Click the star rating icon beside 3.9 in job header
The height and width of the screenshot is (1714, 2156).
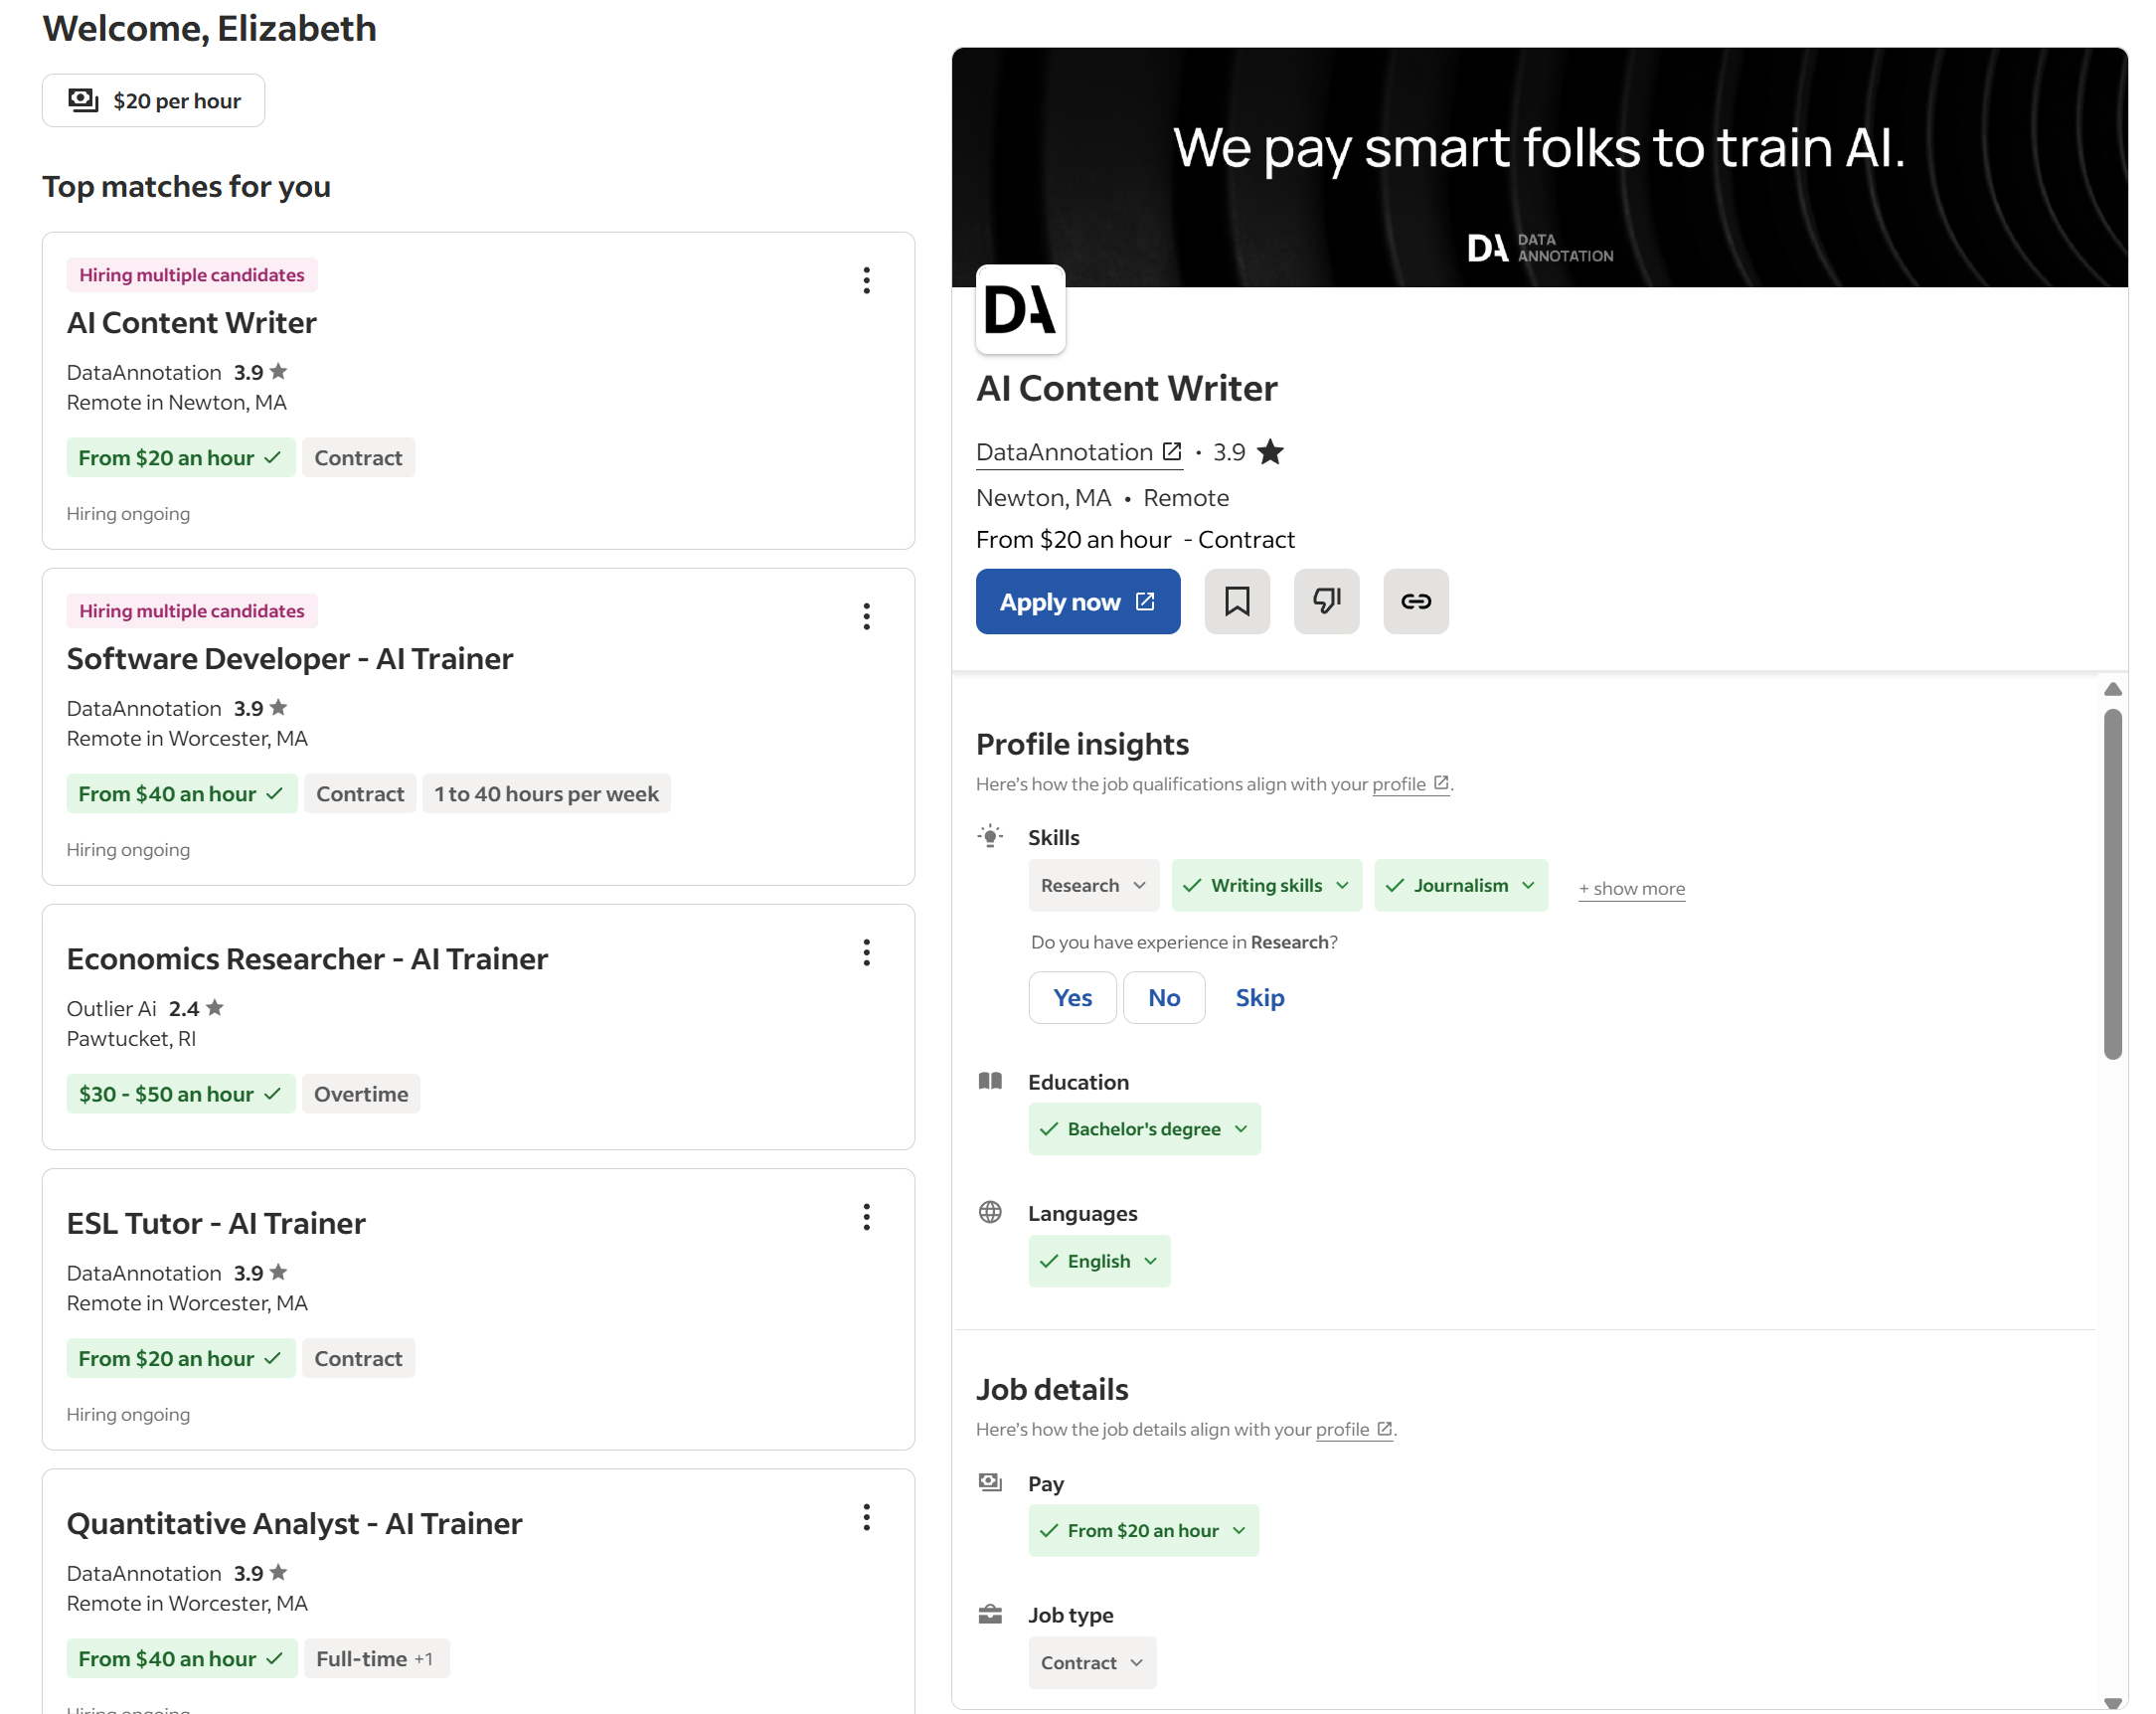click(x=1270, y=452)
